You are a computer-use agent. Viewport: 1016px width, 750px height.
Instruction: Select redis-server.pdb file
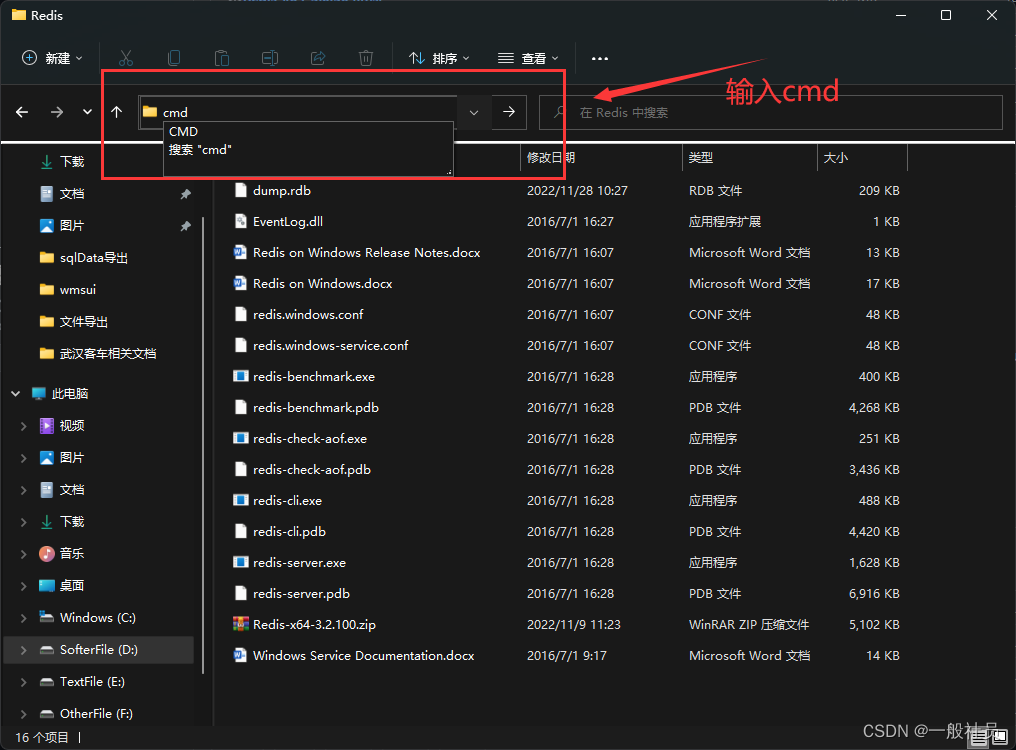(x=301, y=593)
